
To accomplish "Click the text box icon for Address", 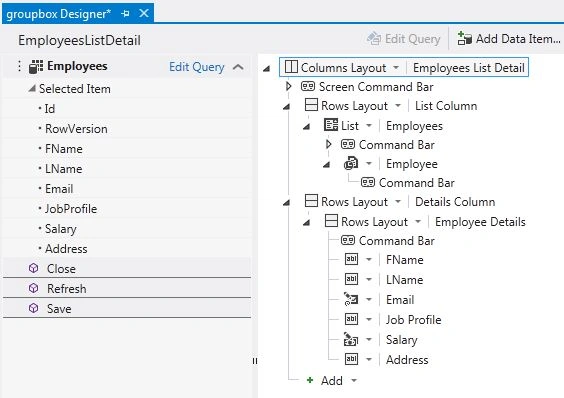I will click(x=351, y=359).
